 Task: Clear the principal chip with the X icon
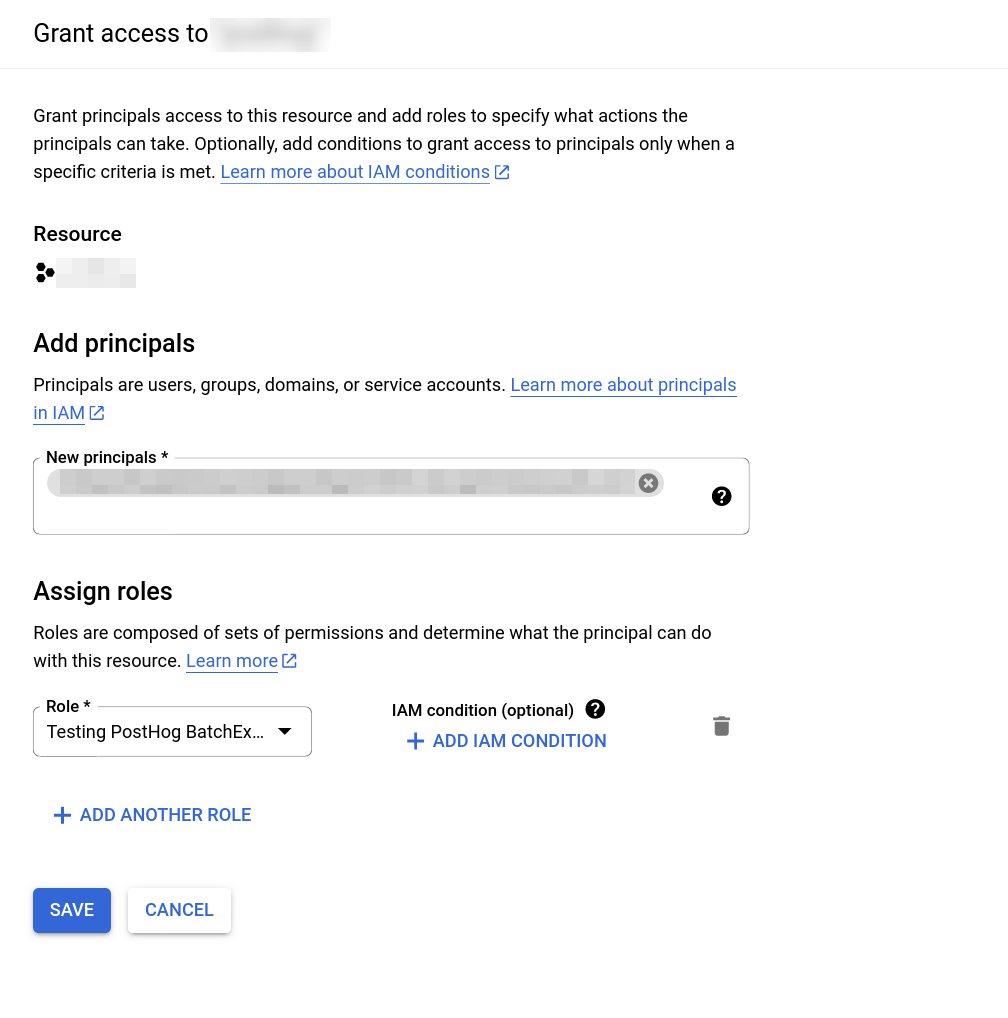(x=648, y=483)
